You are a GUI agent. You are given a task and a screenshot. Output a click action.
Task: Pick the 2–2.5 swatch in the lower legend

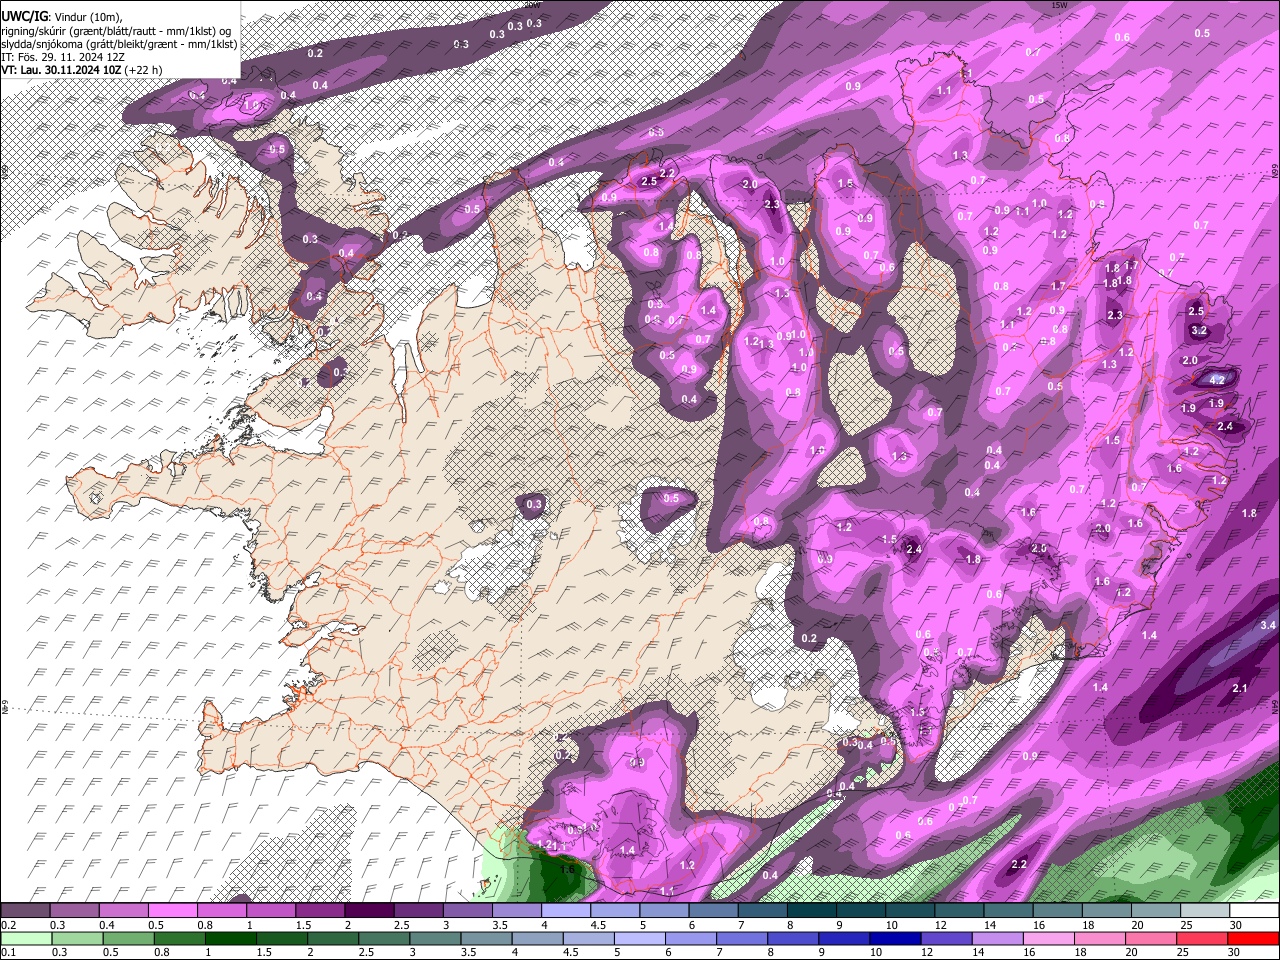332,938
